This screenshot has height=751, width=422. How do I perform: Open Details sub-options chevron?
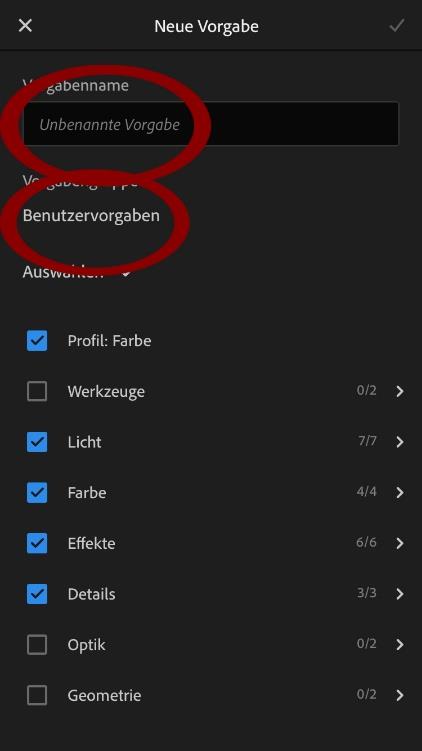point(400,594)
